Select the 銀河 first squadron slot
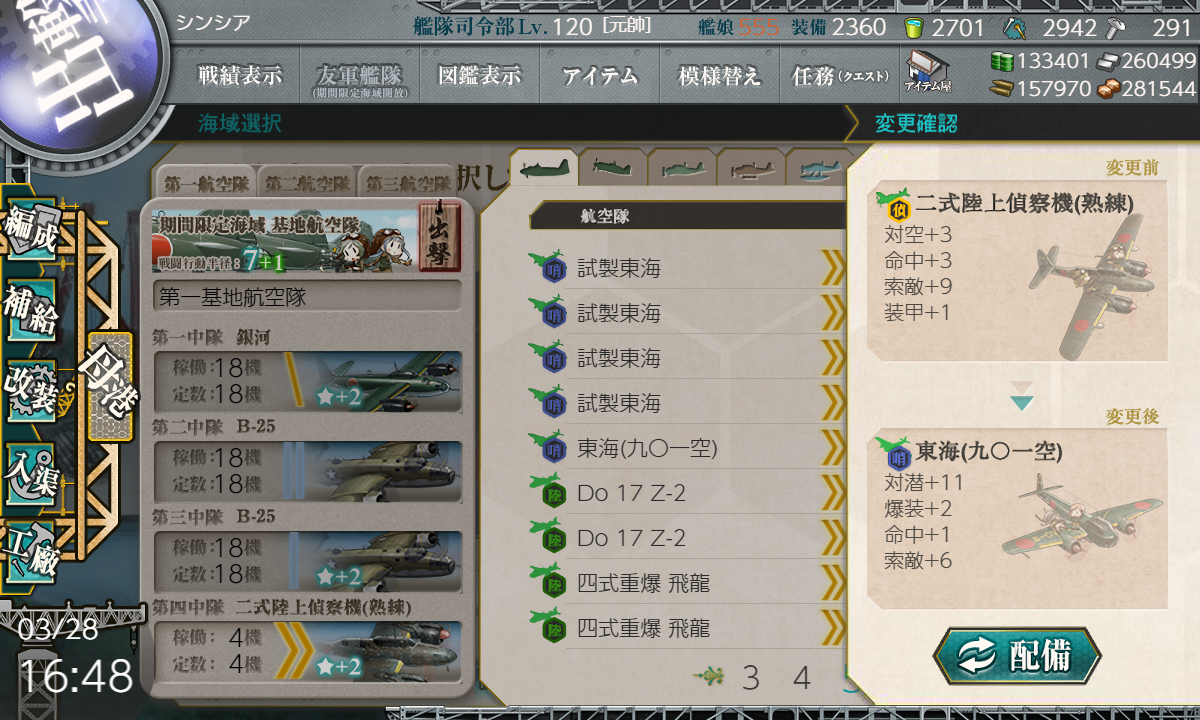The image size is (1200, 720). pyautogui.click(x=307, y=378)
